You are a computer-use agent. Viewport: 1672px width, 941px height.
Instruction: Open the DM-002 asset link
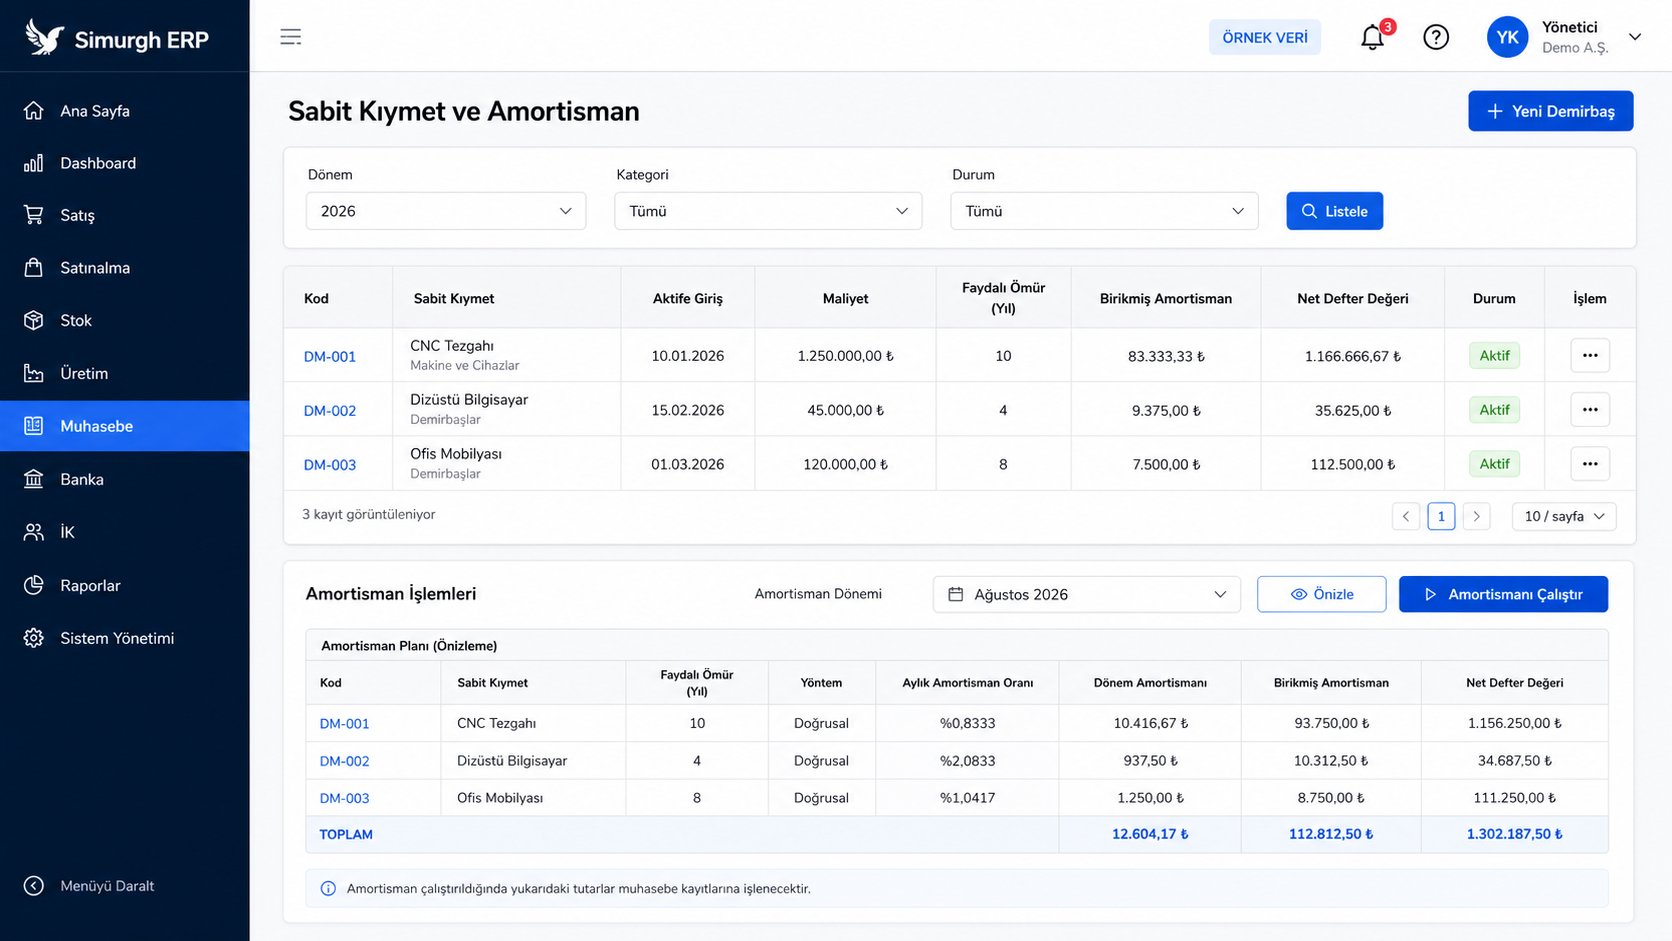[330, 410]
